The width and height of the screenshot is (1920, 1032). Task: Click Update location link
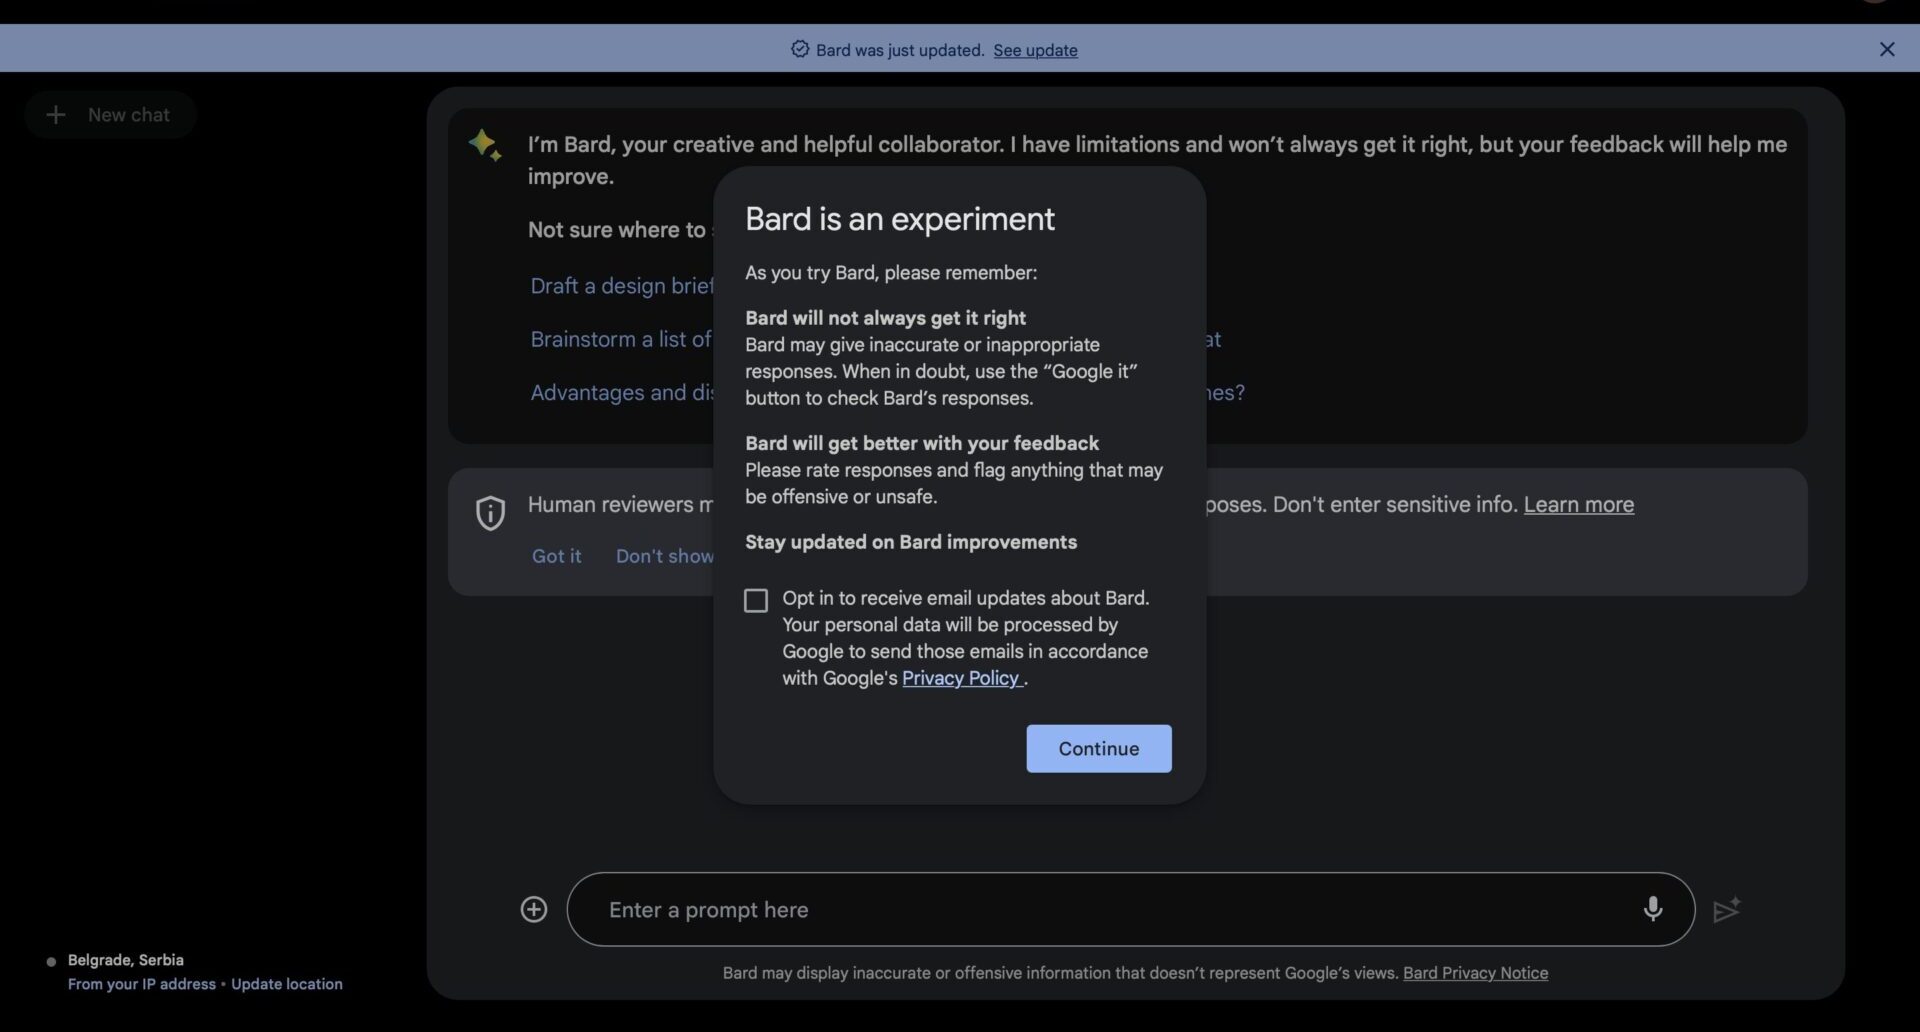pos(287,984)
